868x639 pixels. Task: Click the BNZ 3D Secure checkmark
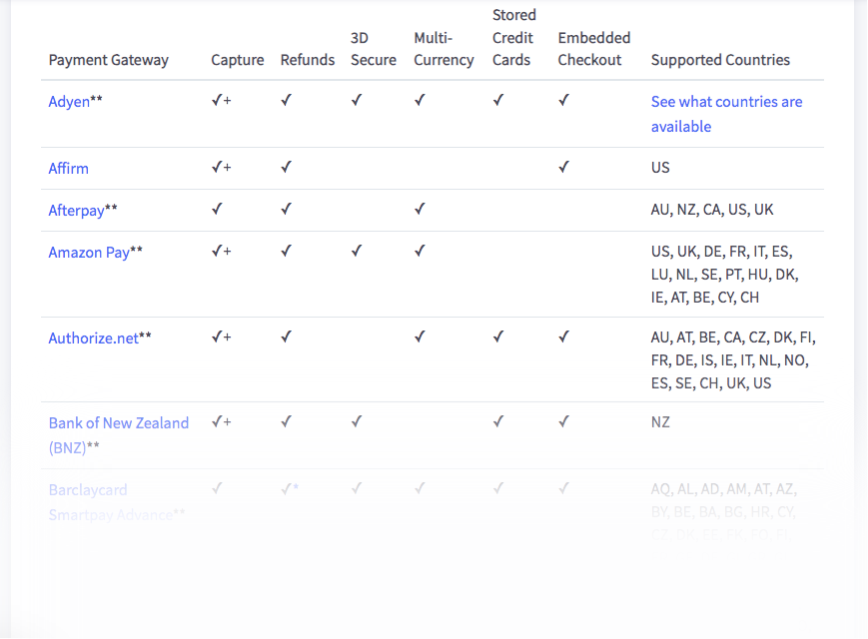tap(356, 422)
